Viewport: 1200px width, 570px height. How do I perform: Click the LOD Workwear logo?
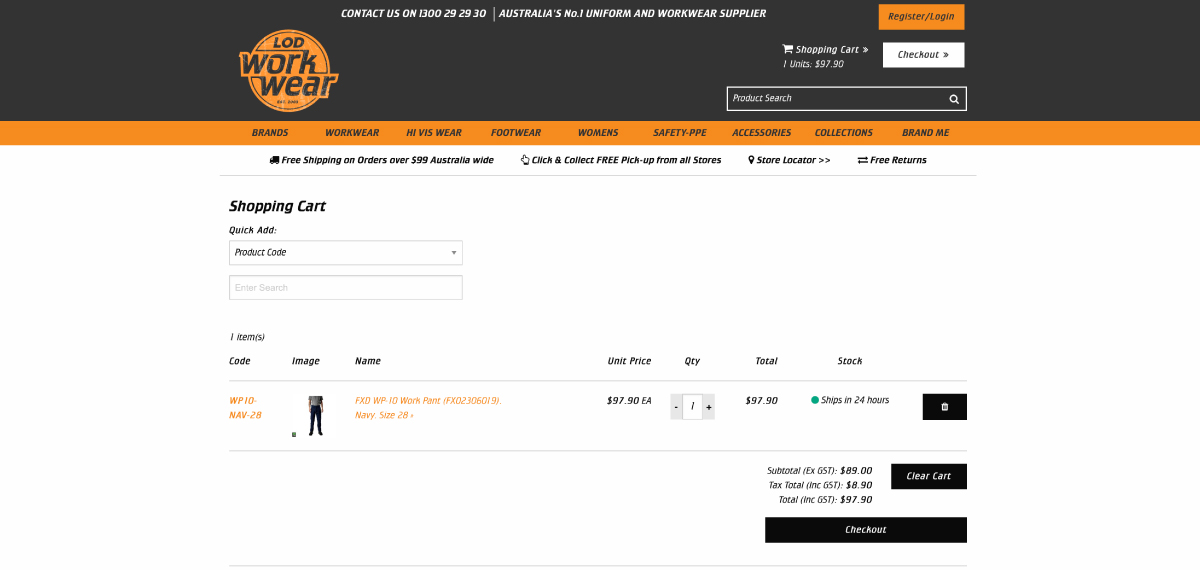pos(288,70)
